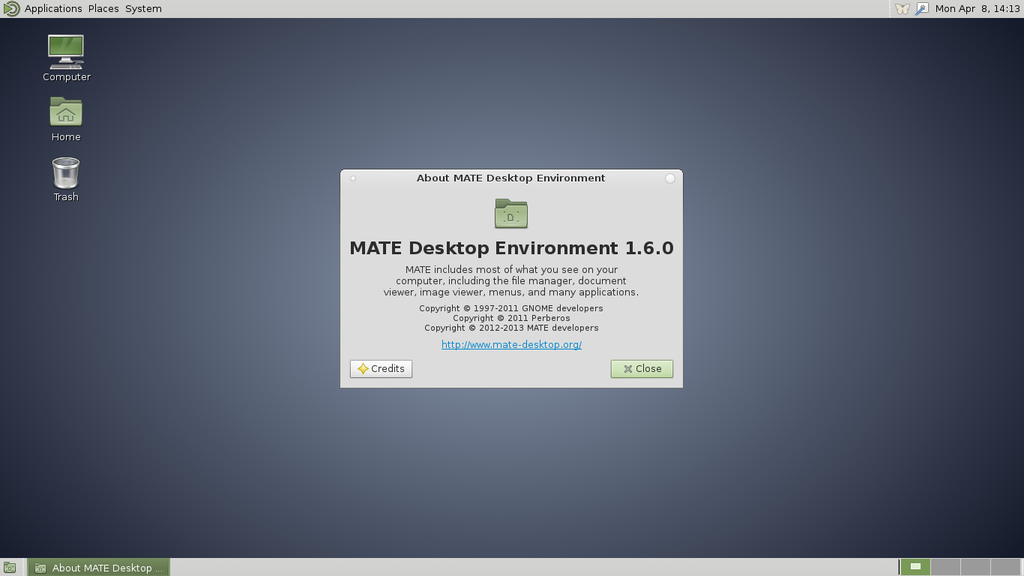Open the Applications menu
Image resolution: width=1024 pixels, height=576 pixels.
pos(53,8)
